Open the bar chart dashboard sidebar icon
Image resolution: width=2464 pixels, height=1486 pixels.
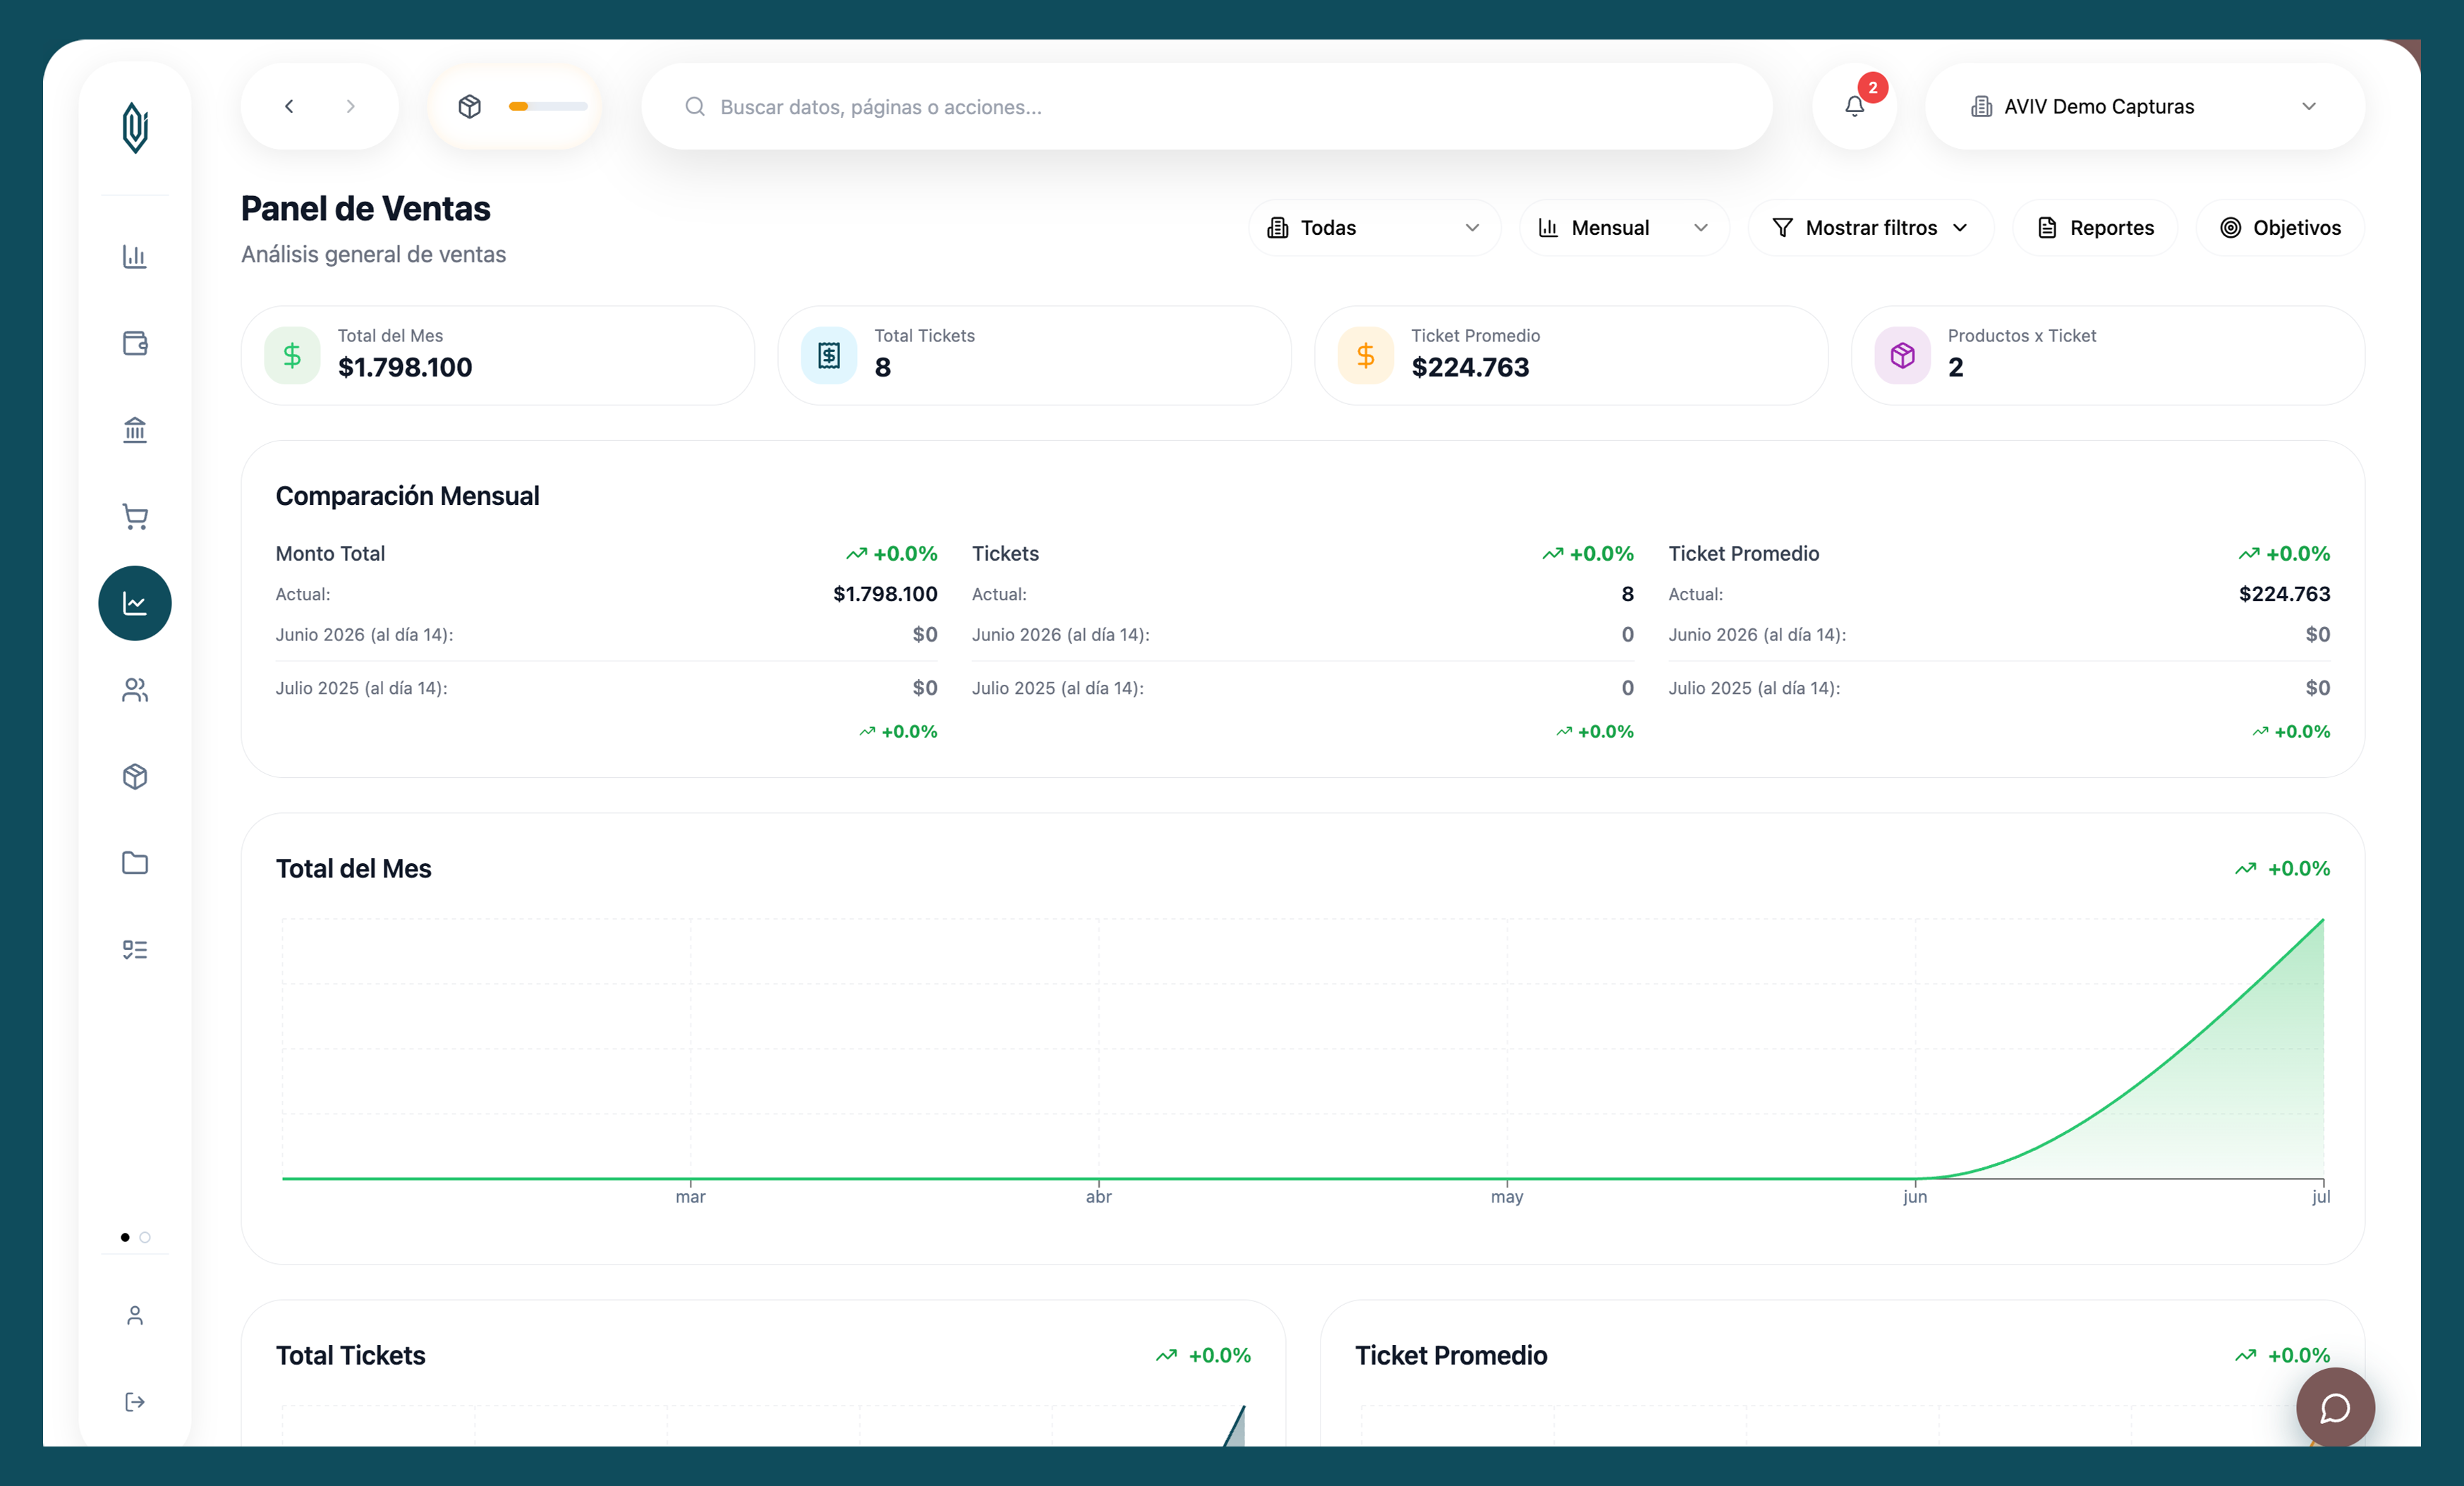click(135, 256)
